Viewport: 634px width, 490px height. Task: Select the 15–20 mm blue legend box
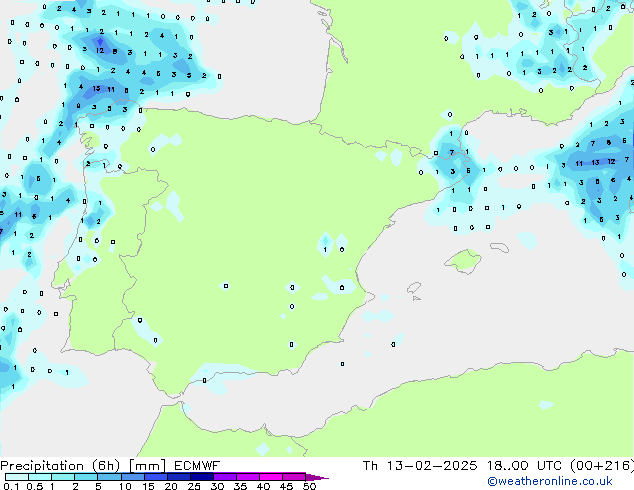(x=155, y=477)
